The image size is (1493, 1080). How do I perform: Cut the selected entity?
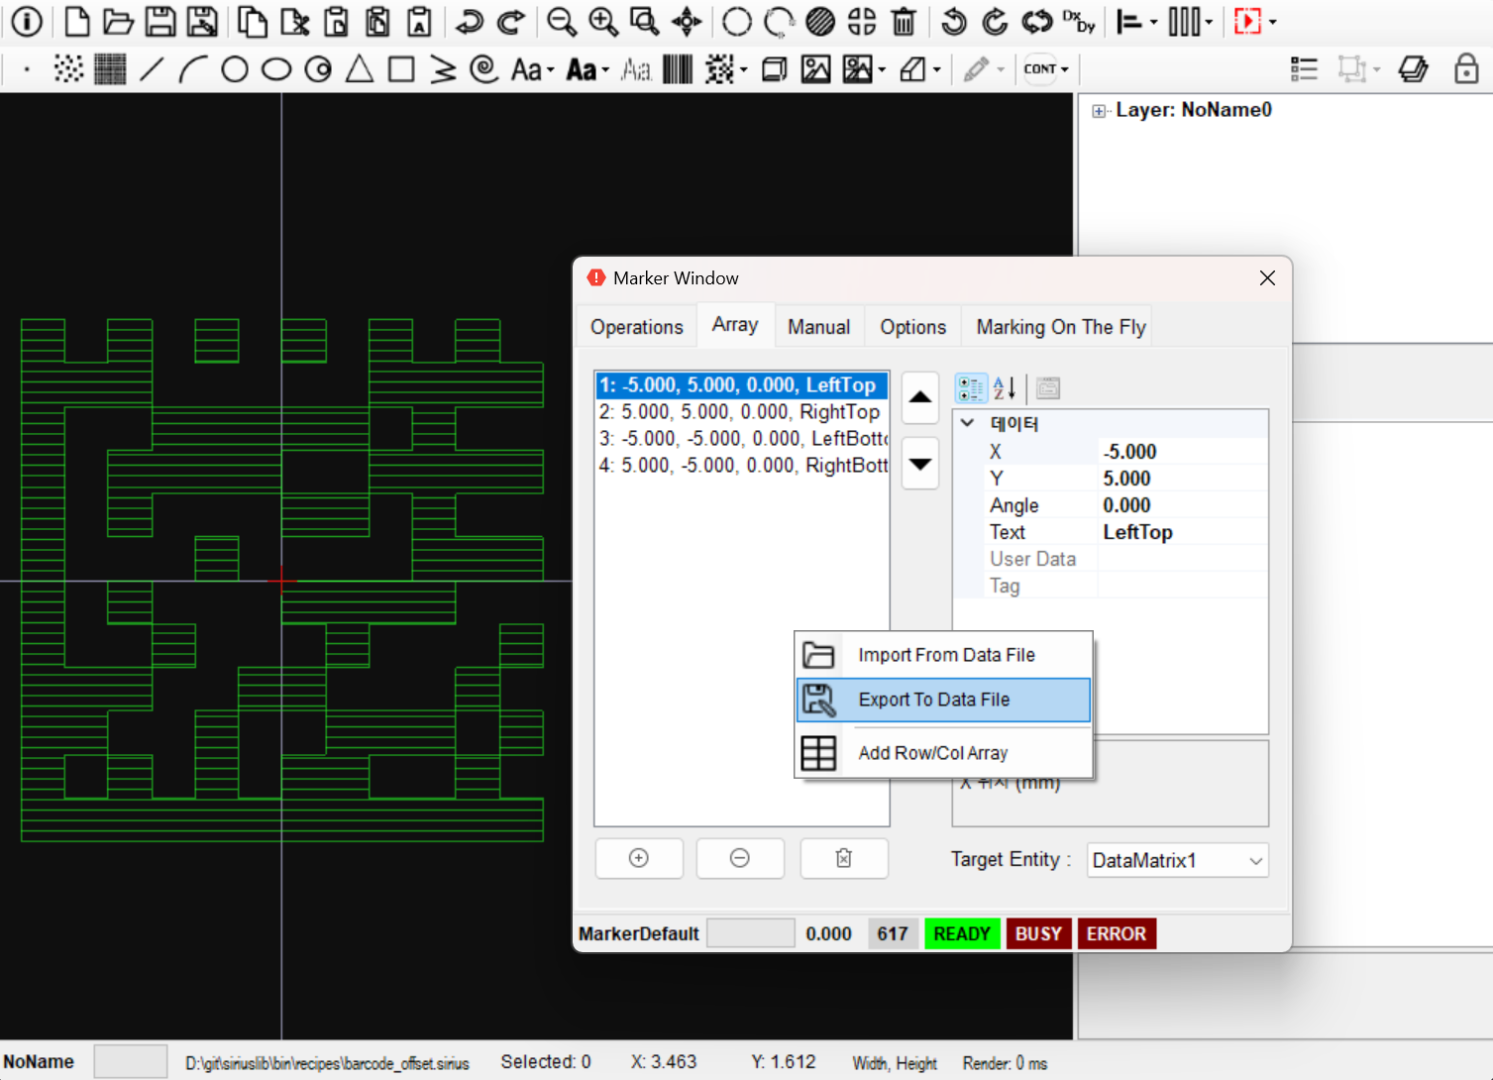pos(294,21)
